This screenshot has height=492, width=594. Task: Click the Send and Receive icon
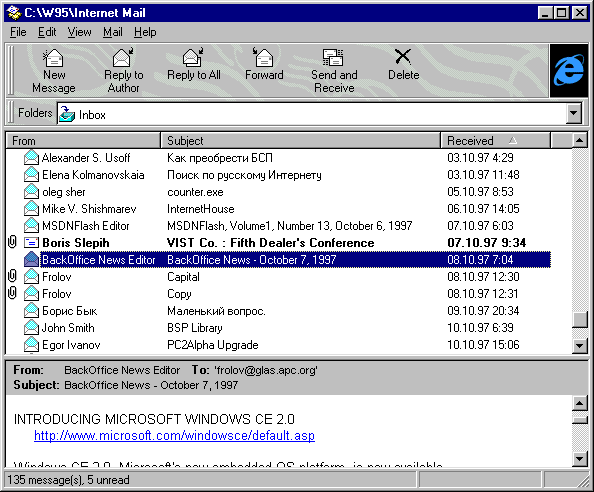[333, 58]
